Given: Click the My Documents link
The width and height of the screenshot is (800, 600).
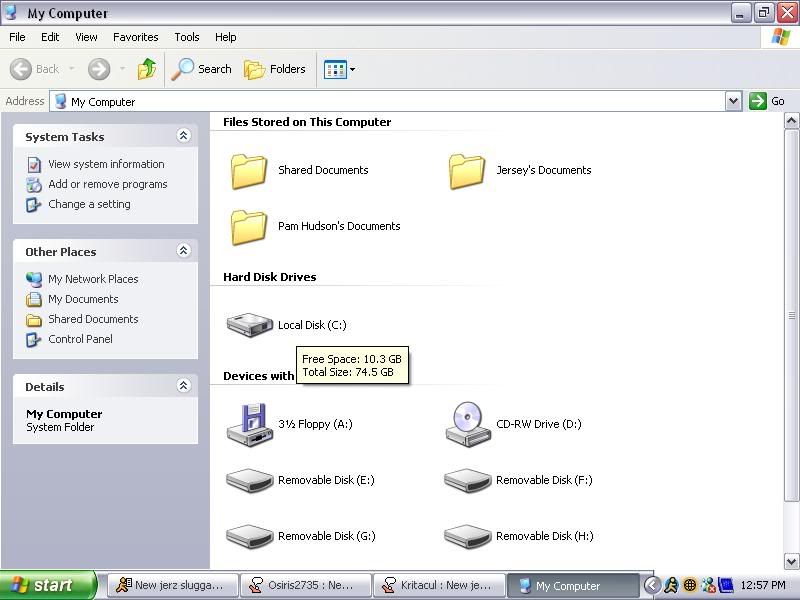Looking at the screenshot, I should (83, 299).
